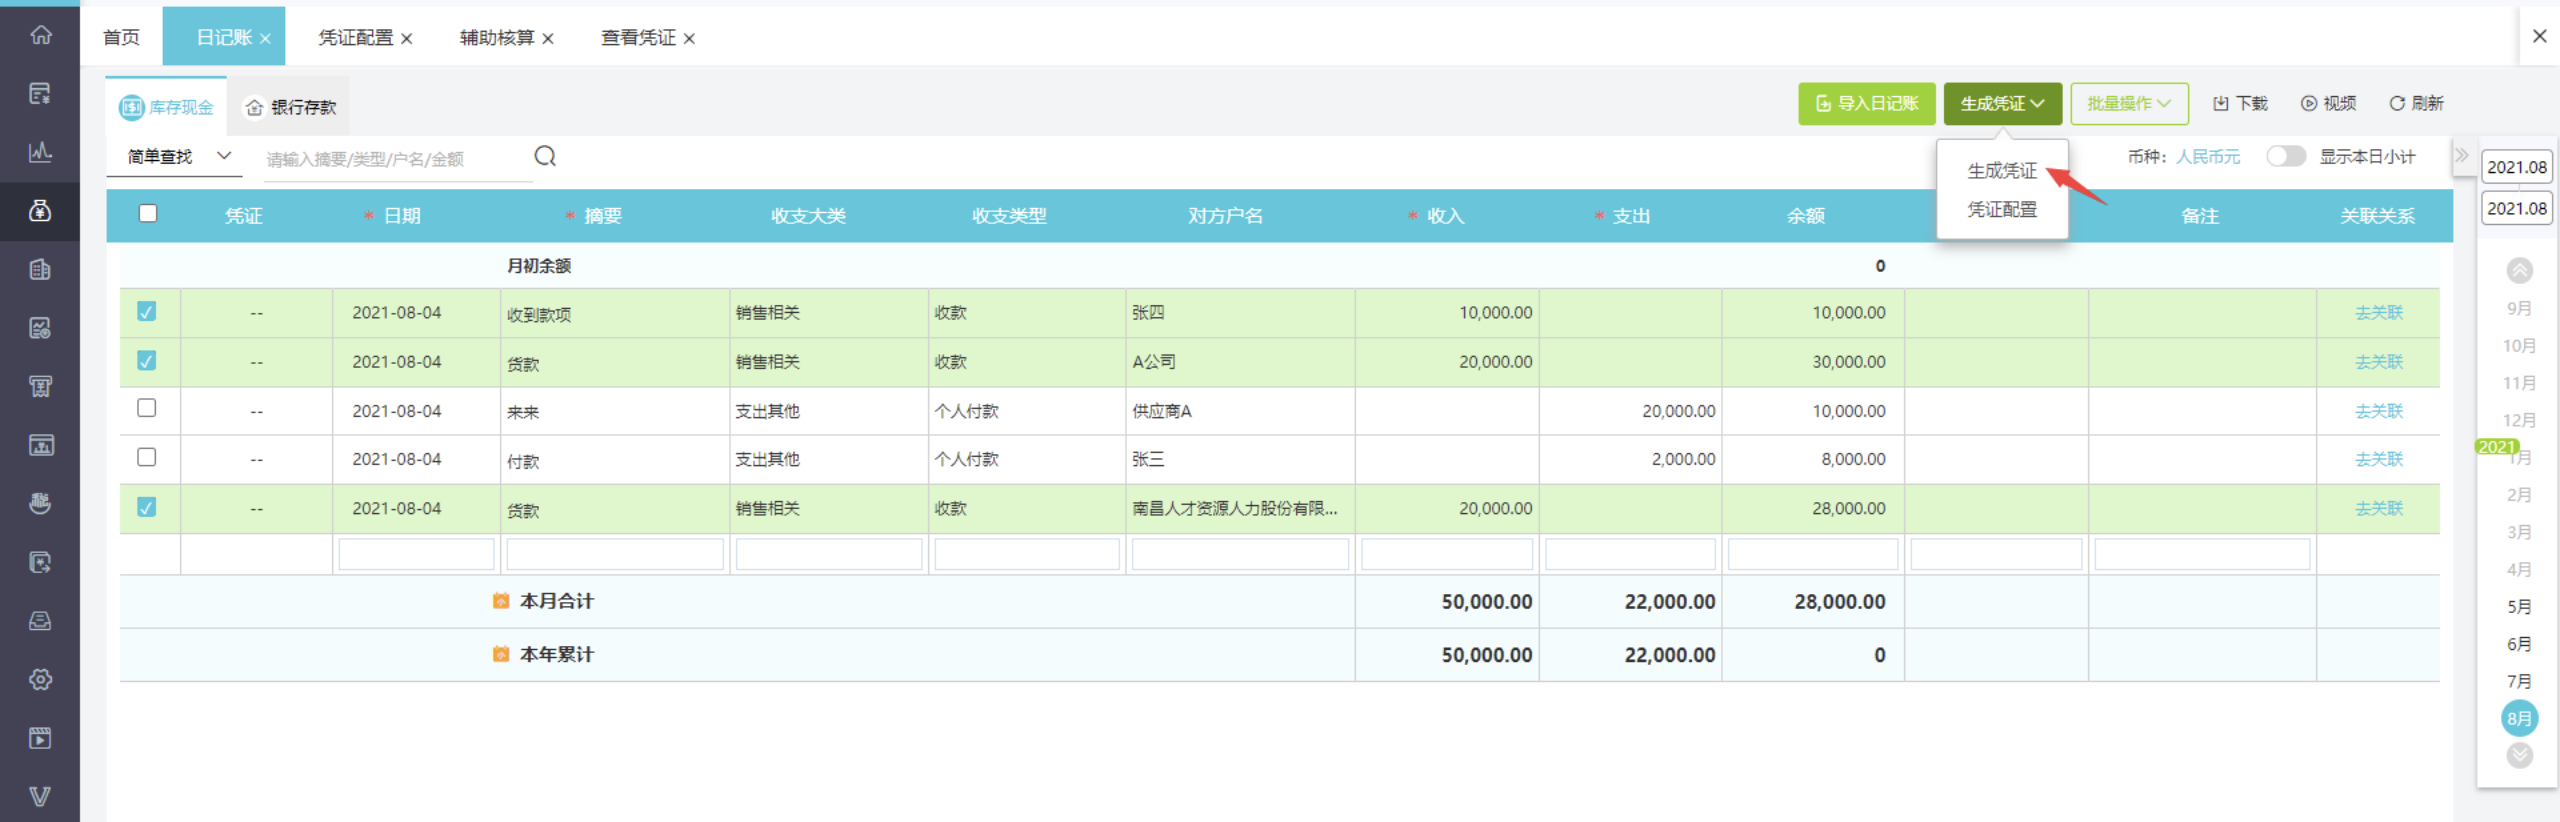Screen dimensions: 2560x822
Task: Click 去关联 link for 张三 row
Action: 2378,459
